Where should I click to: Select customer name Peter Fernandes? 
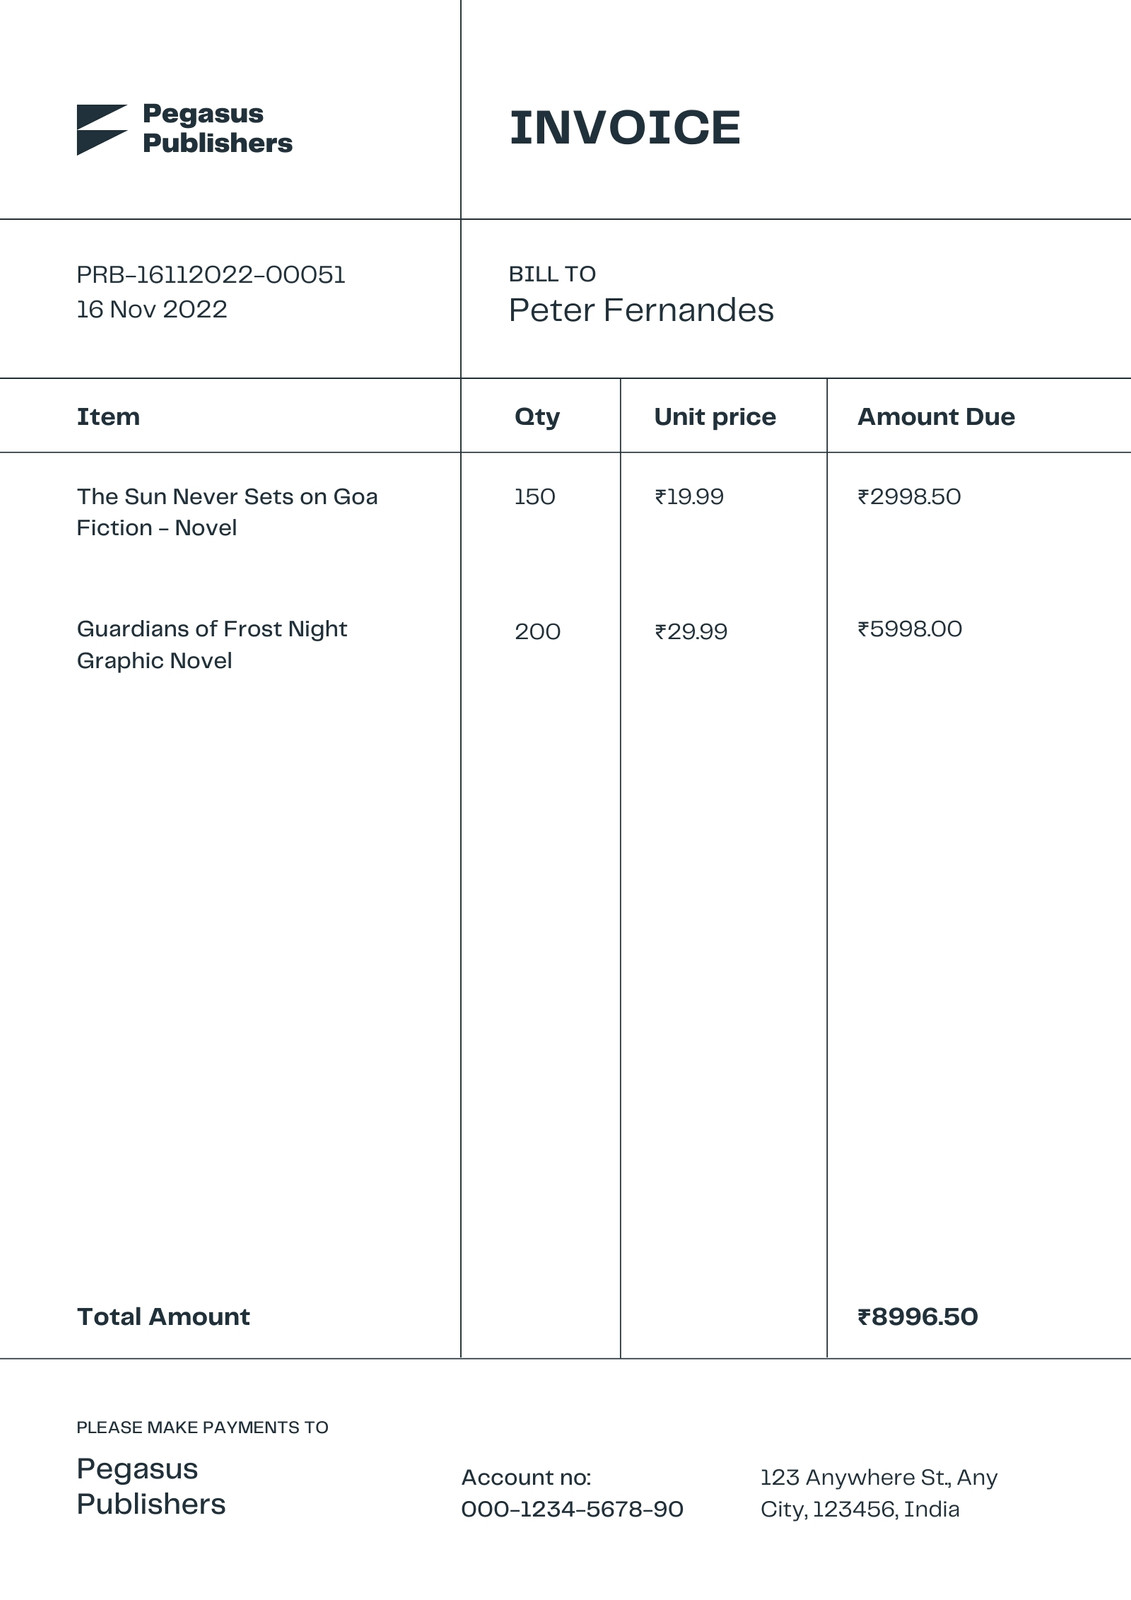coord(641,310)
